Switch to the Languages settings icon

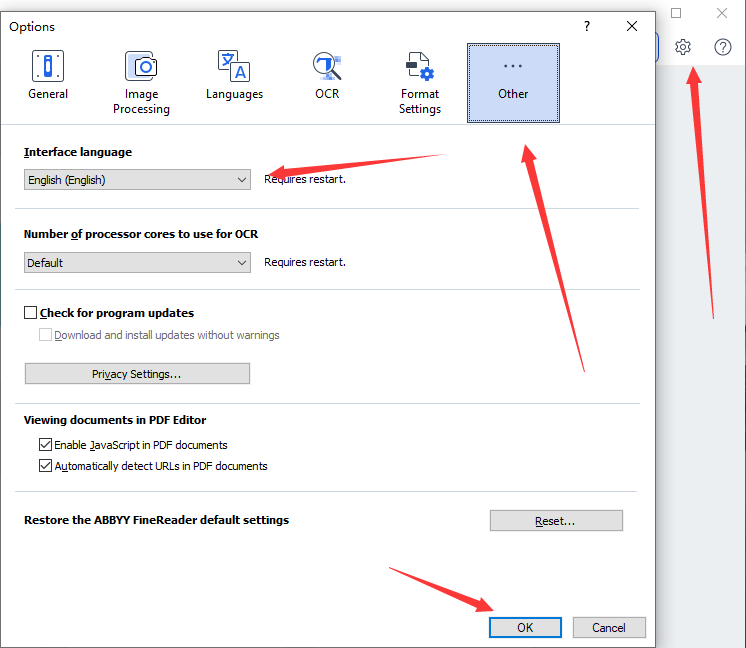[x=234, y=67]
